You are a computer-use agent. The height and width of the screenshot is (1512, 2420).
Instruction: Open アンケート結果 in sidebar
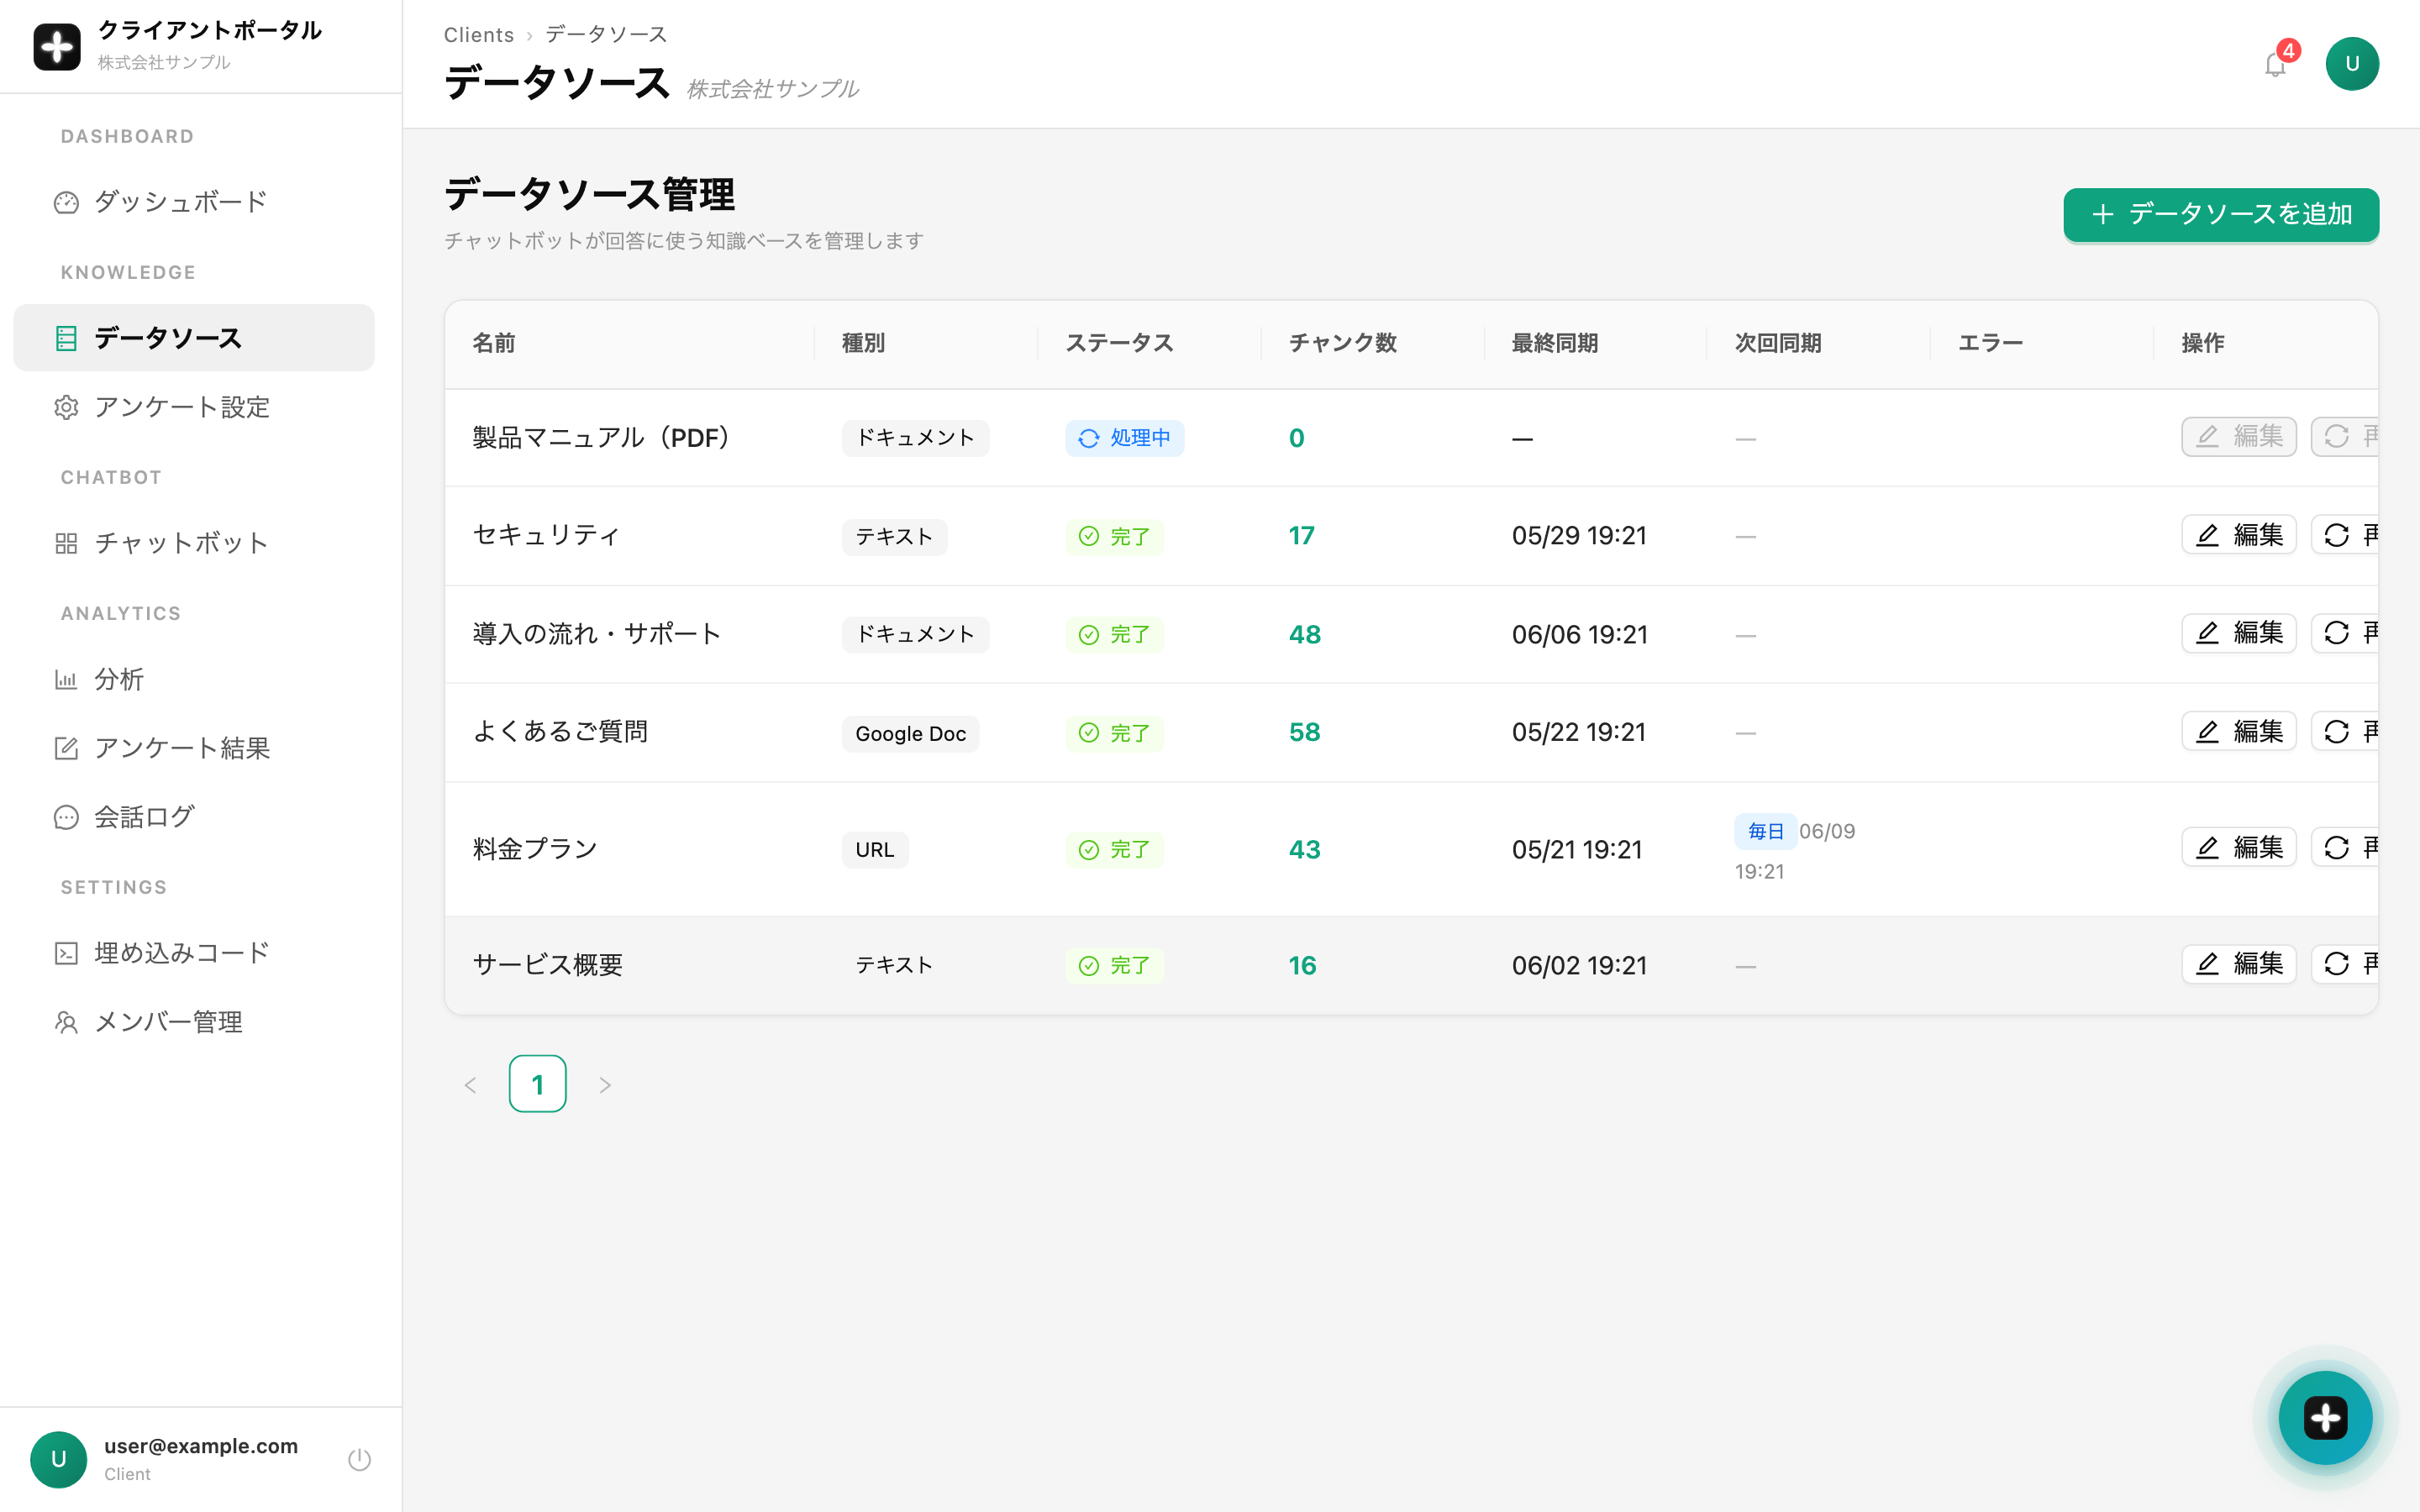pos(194,749)
